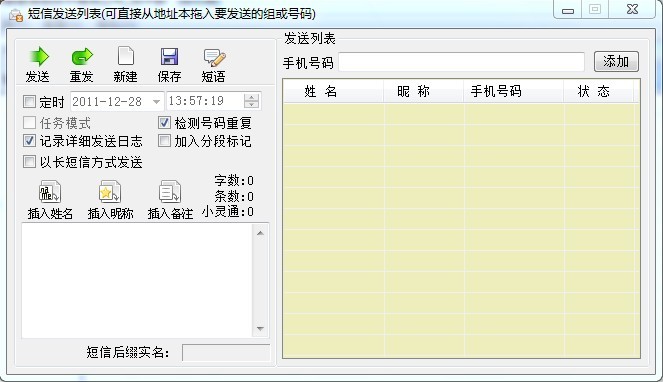Check 以长短信方式发送 option
The height and width of the screenshot is (382, 663).
(x=29, y=162)
